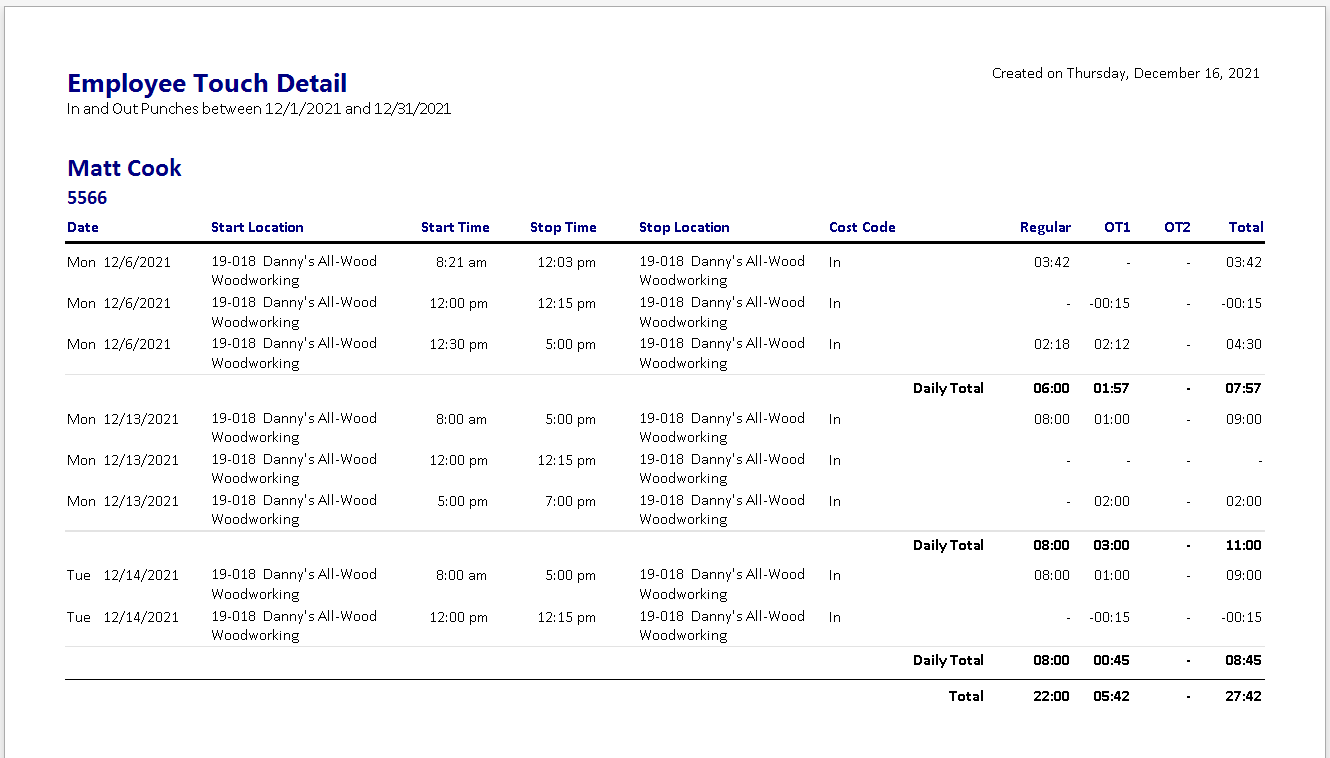Click the 11:00 daily total value
Viewport: 1330px width, 758px height.
tap(1243, 545)
